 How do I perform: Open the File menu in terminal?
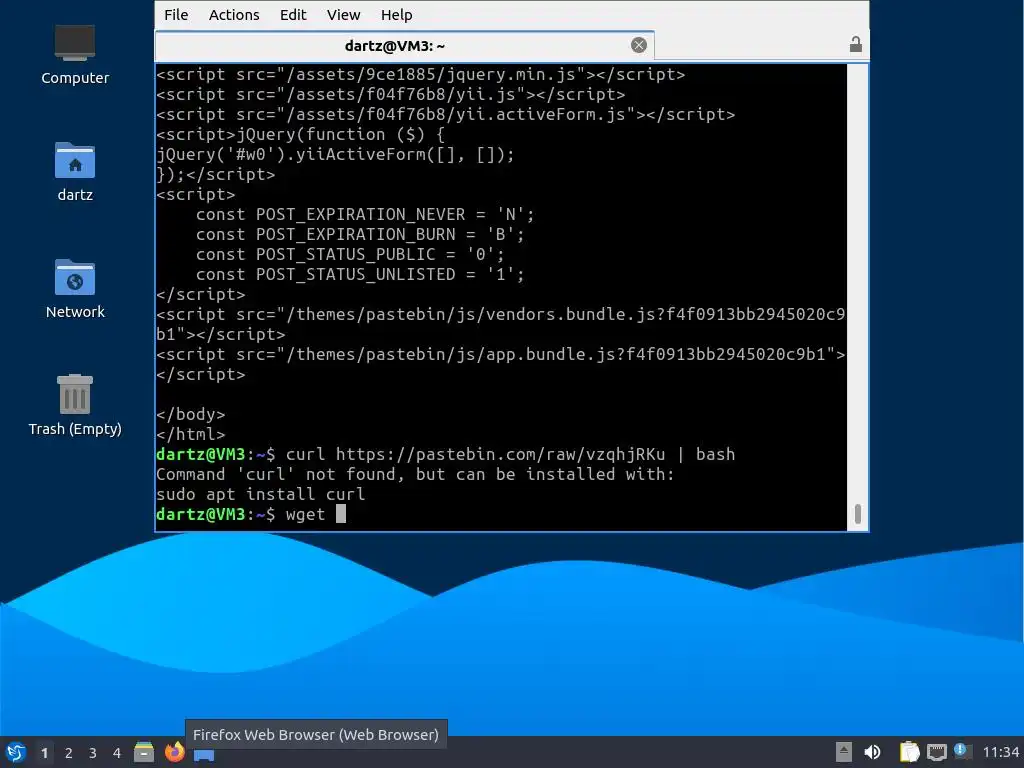176,15
